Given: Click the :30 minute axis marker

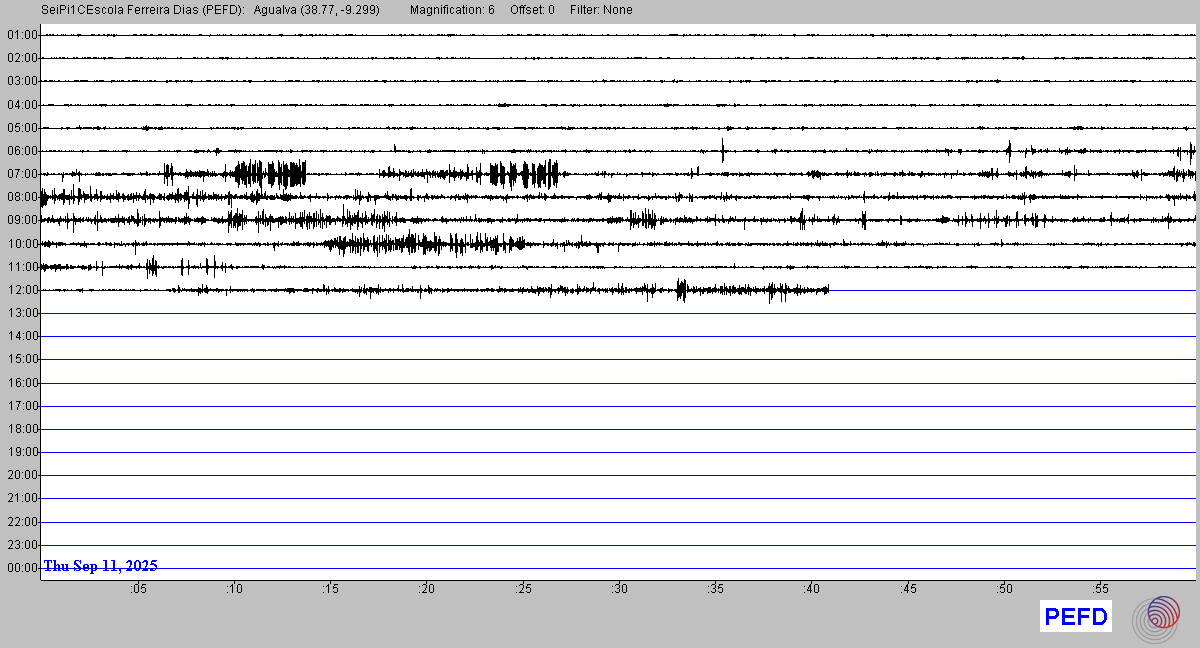Looking at the screenshot, I should tap(620, 589).
